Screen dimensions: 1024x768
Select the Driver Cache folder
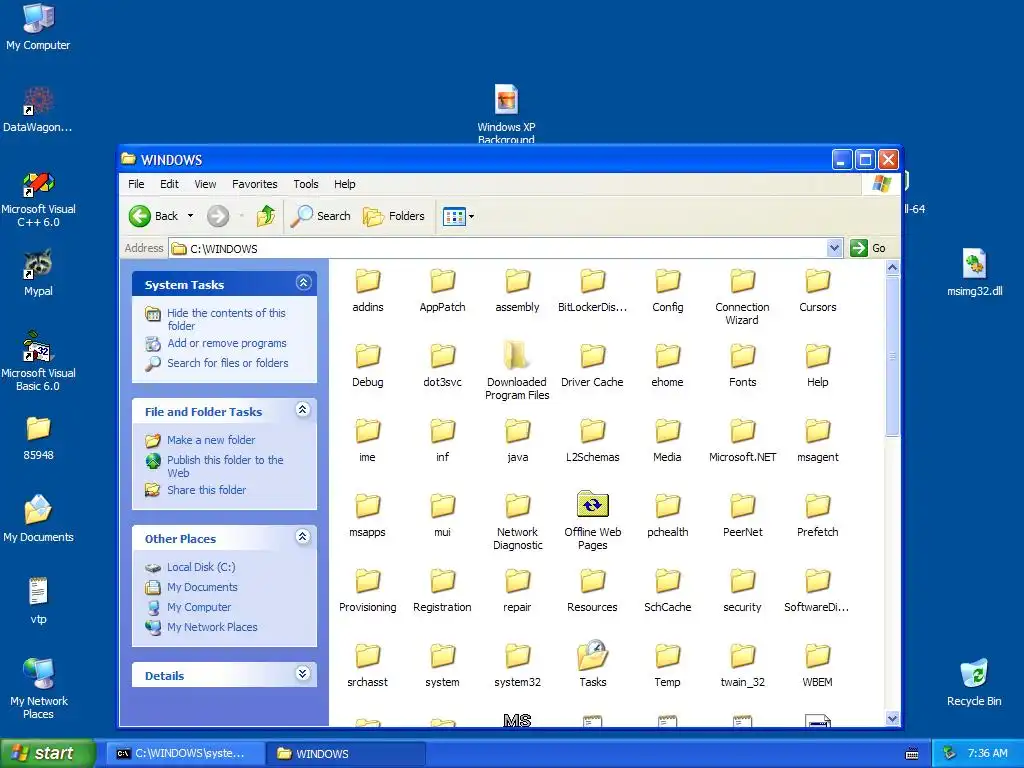(x=592, y=366)
